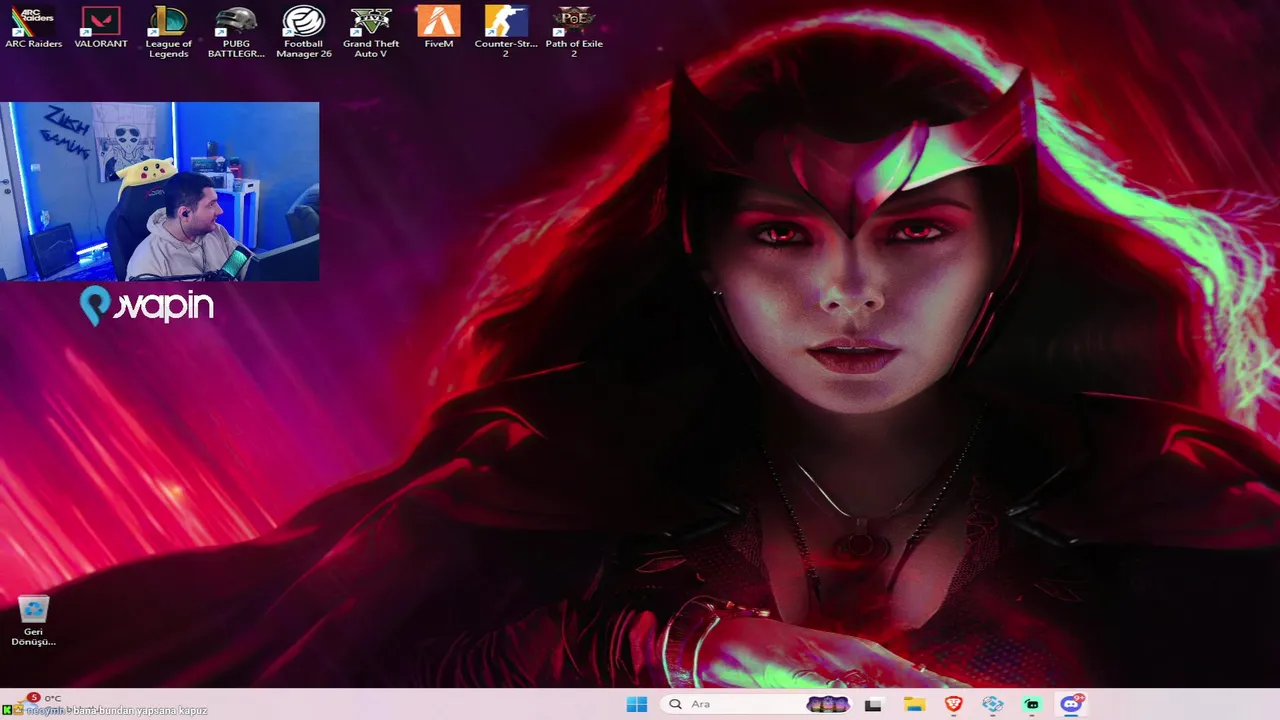This screenshot has width=1280, height=720.
Task: Open Task View from the taskbar
Action: coord(873,704)
